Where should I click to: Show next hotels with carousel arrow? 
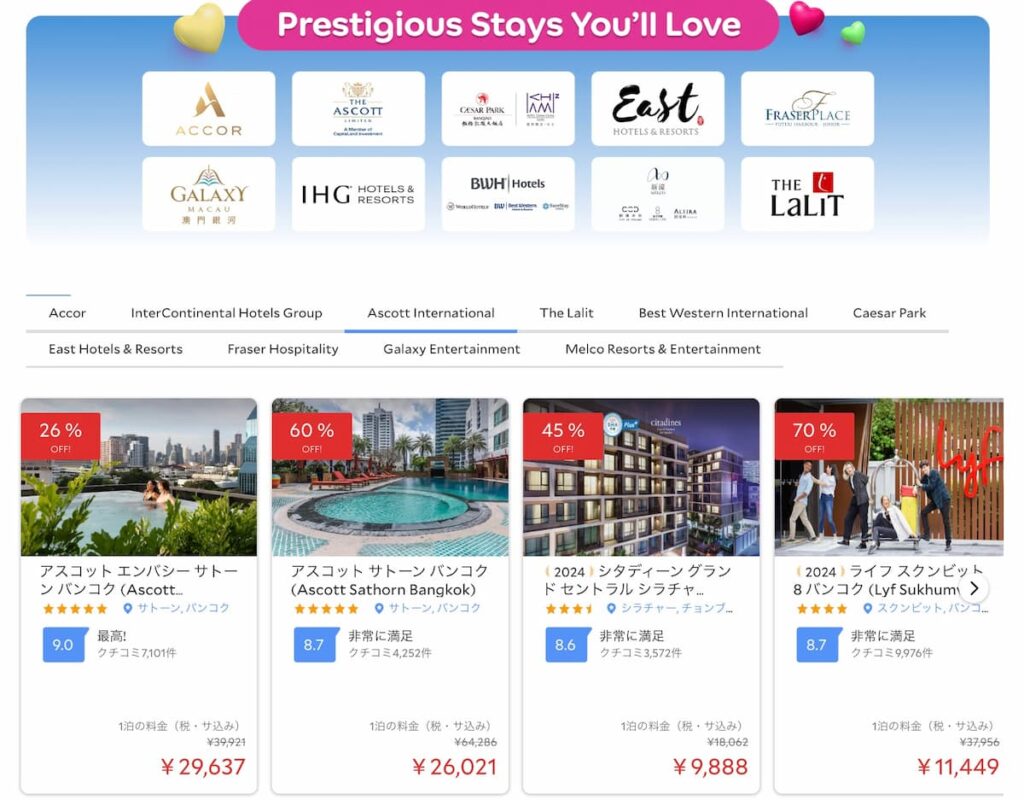click(x=974, y=588)
